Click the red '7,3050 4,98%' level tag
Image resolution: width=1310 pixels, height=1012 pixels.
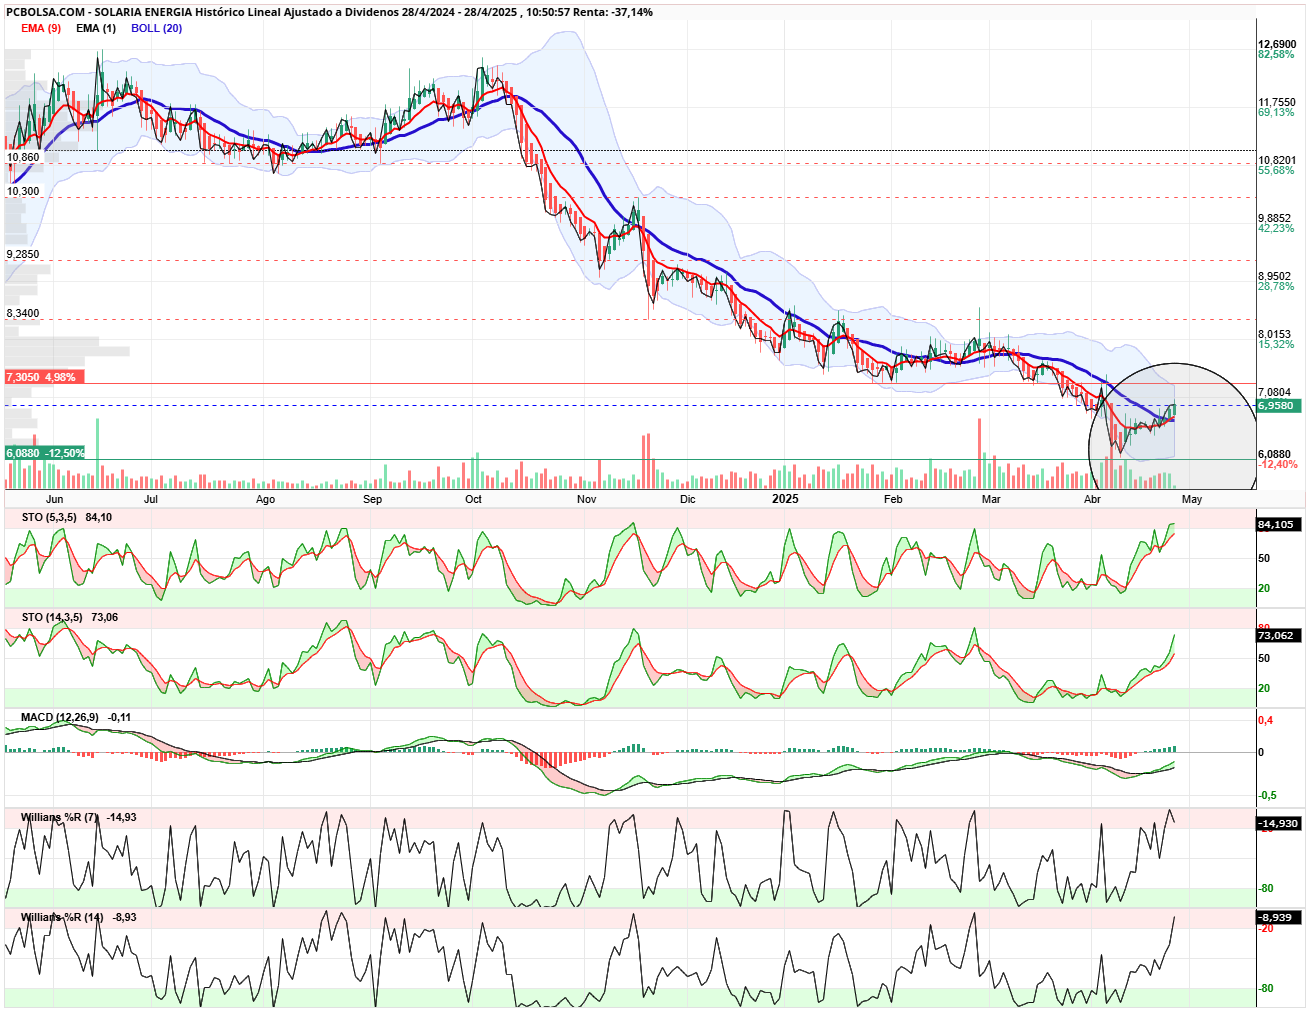pyautogui.click(x=45, y=377)
